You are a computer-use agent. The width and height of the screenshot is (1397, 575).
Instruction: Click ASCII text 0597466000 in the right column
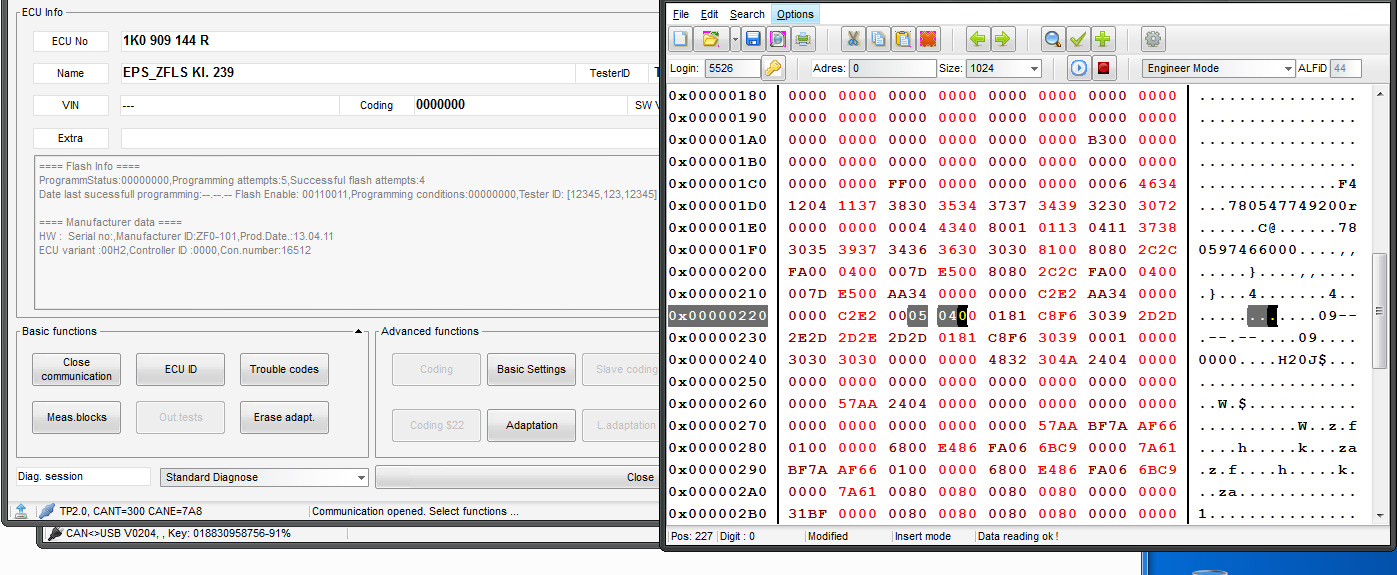1248,250
